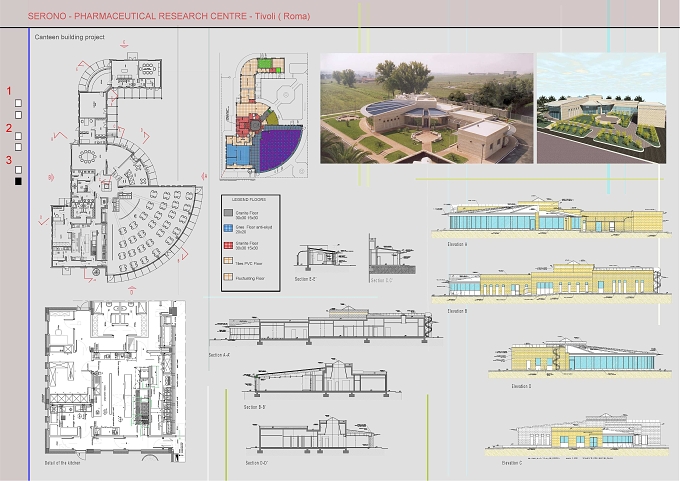680x481 pixels.
Task: Click the red number 2 section label
Action: 9,128
